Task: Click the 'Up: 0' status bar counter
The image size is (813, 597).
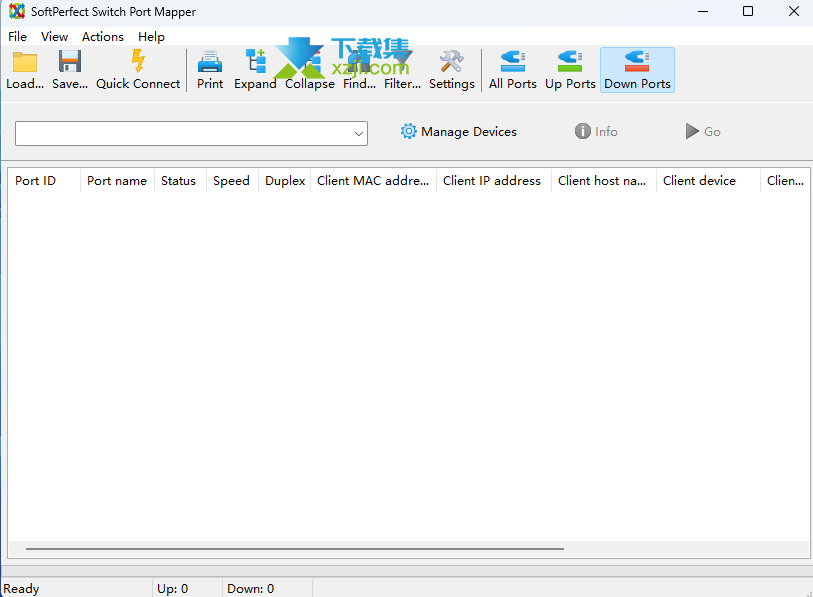Action: (x=173, y=589)
